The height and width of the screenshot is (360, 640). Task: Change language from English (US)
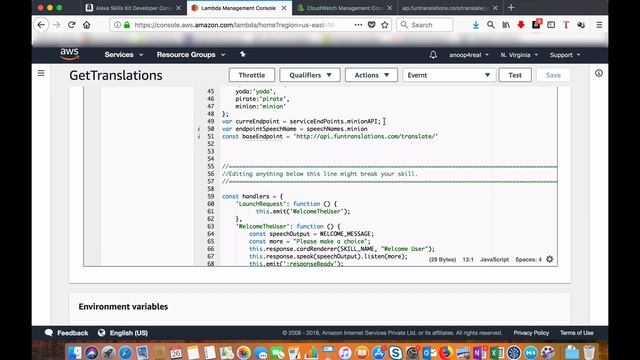click(123, 333)
